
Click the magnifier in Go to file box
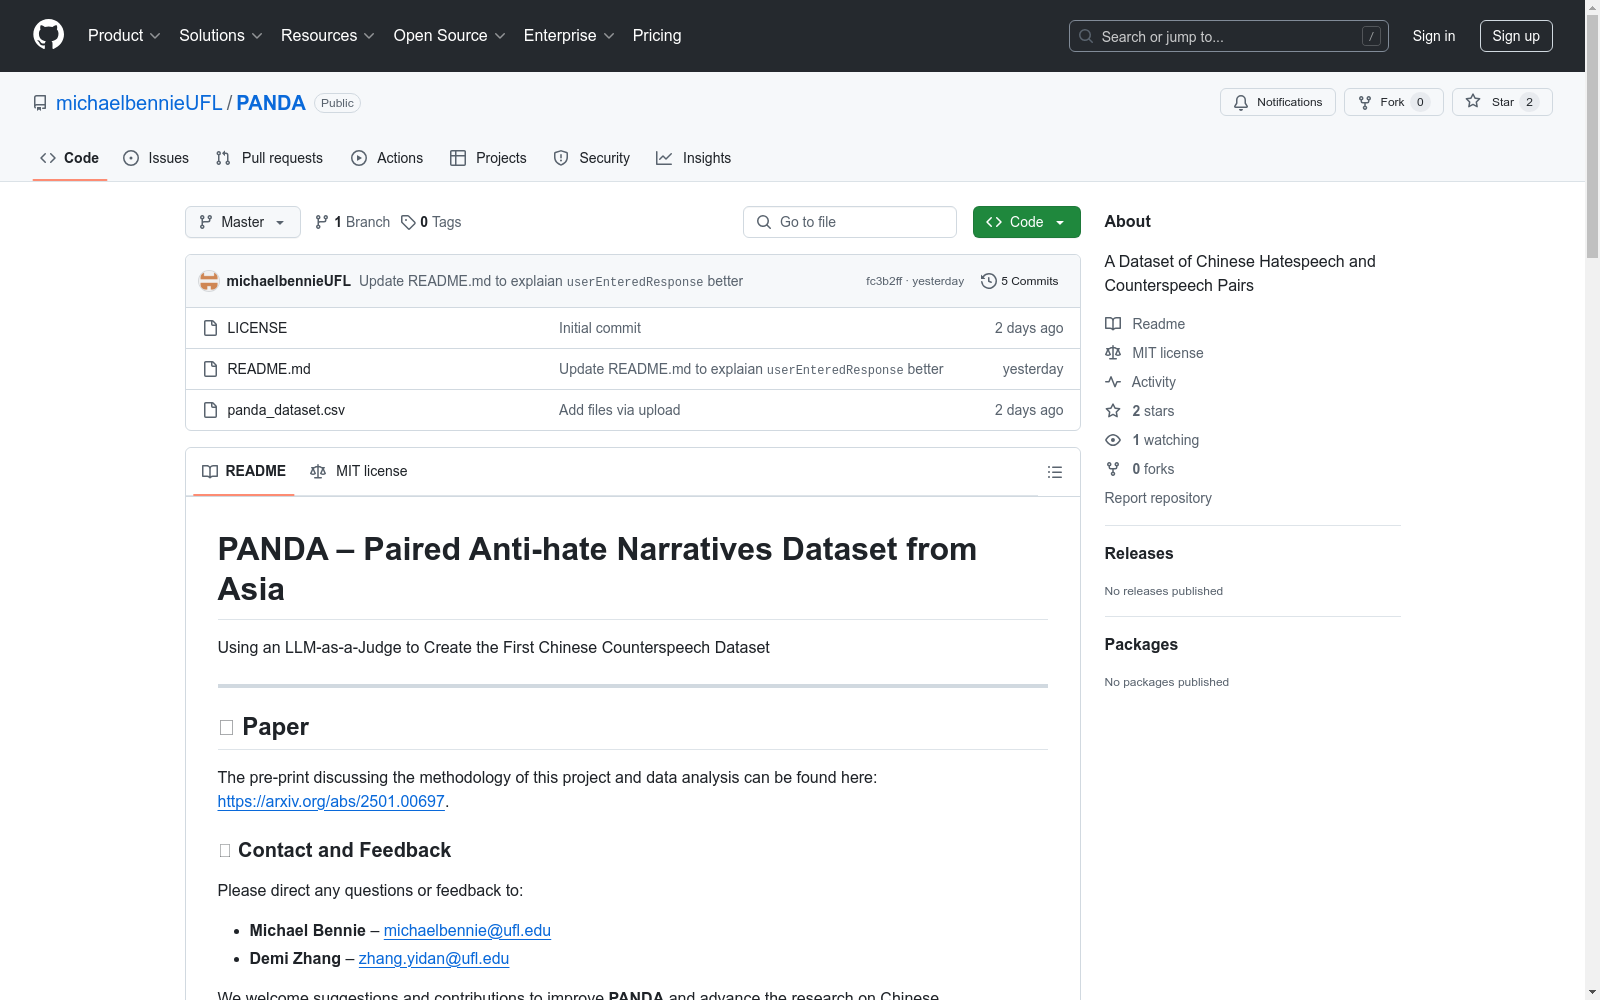(x=764, y=222)
